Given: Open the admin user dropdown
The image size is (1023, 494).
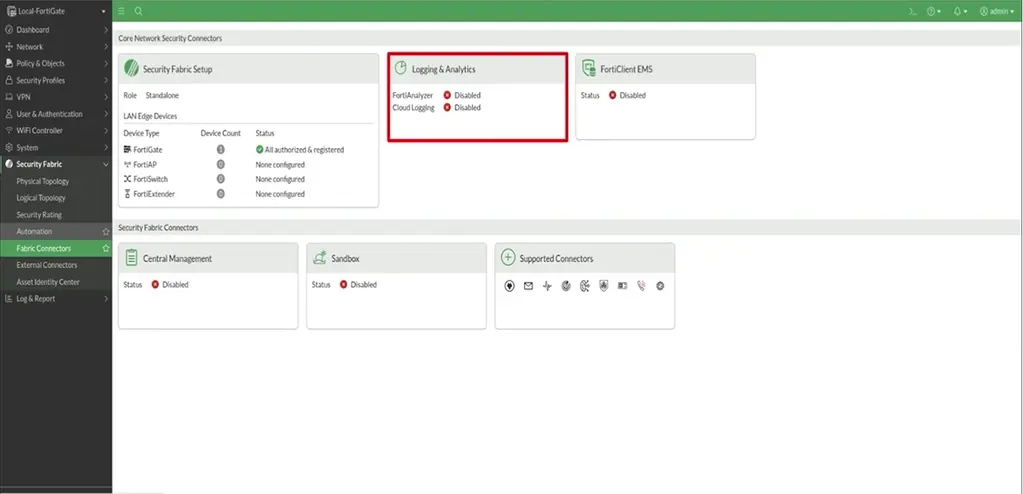Looking at the screenshot, I should [997, 11].
